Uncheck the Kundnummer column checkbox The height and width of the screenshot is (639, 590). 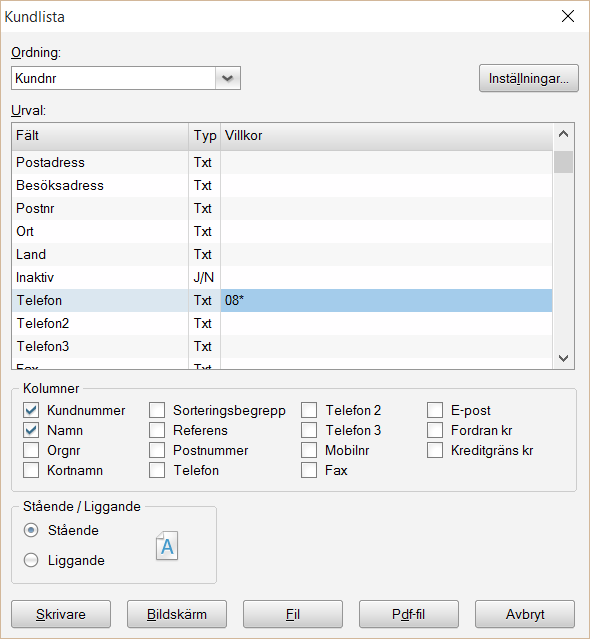[31, 410]
